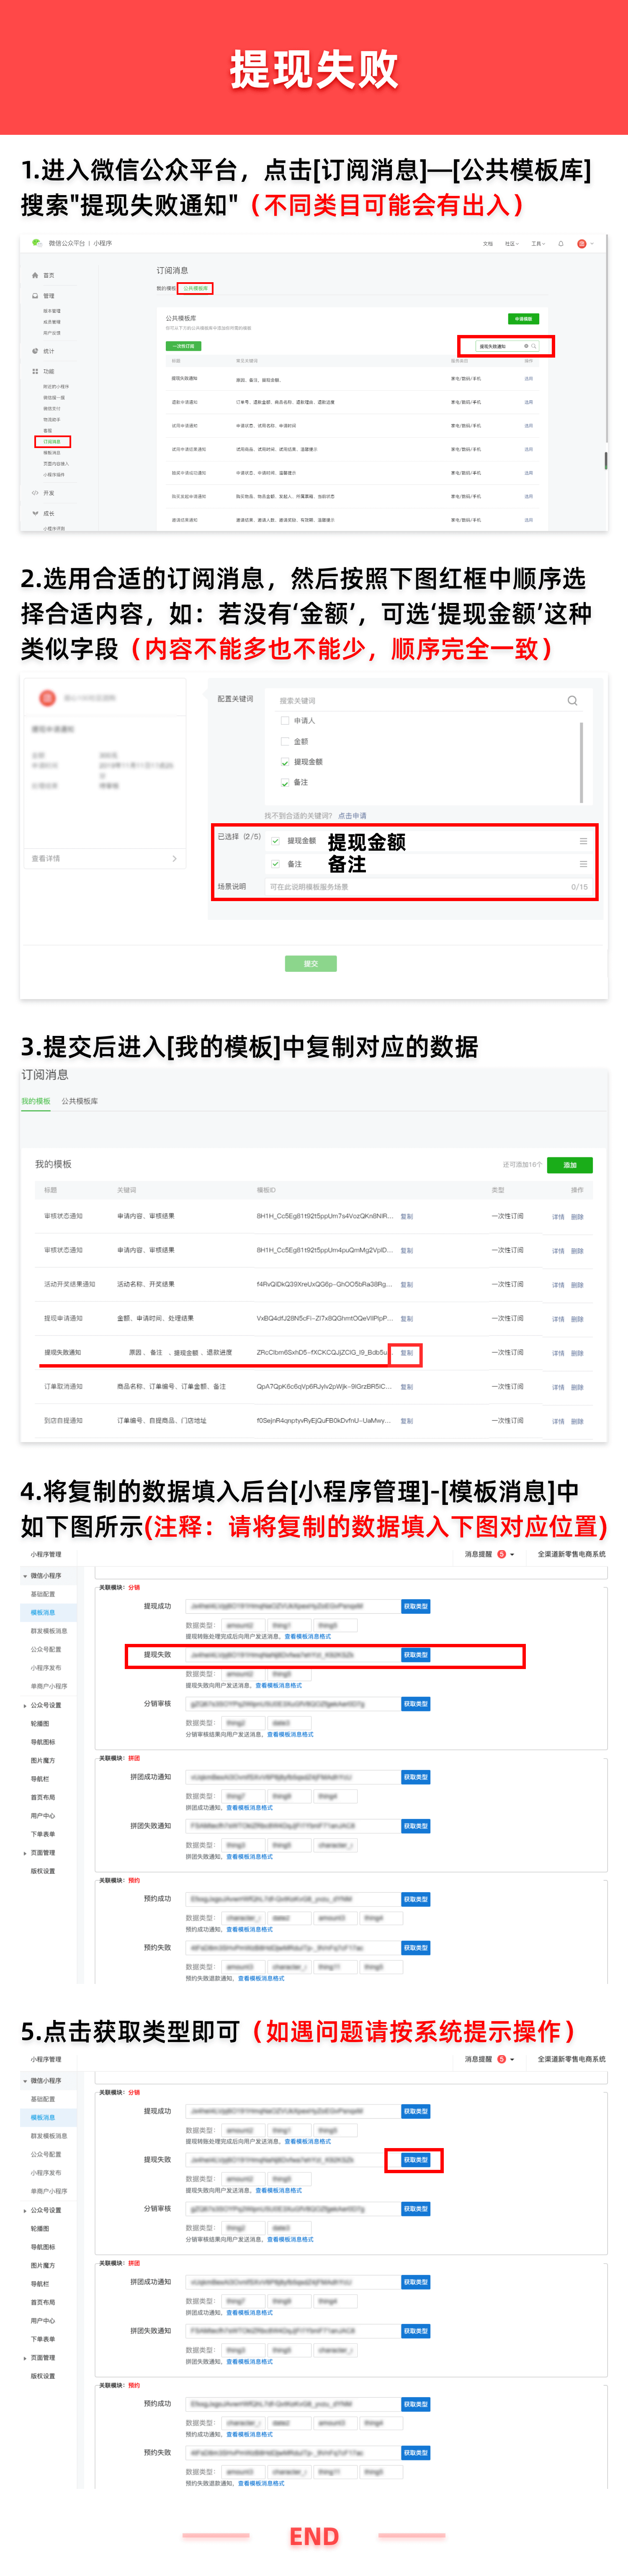Check the 金额 keyword checkbox
628x2576 pixels.
[285, 741]
